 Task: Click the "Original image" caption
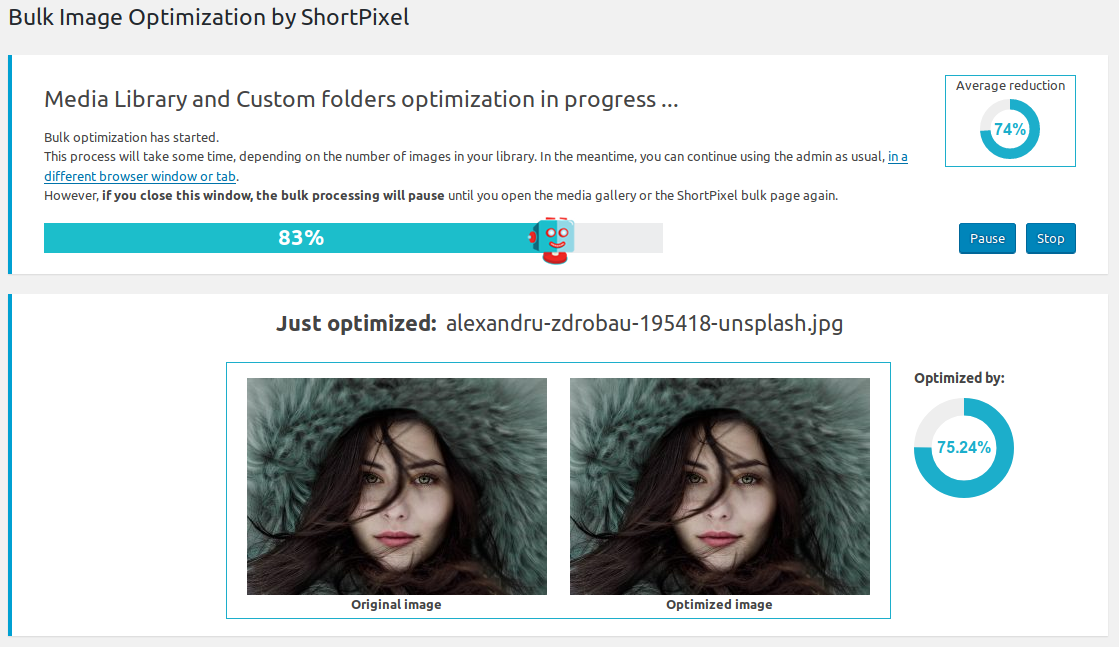[396, 605]
